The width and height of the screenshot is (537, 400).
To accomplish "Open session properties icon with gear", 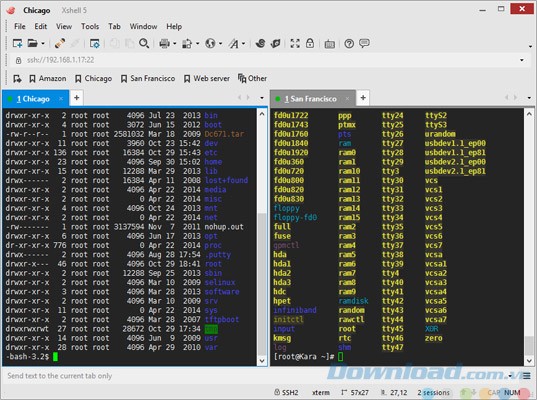I will 95,43.
